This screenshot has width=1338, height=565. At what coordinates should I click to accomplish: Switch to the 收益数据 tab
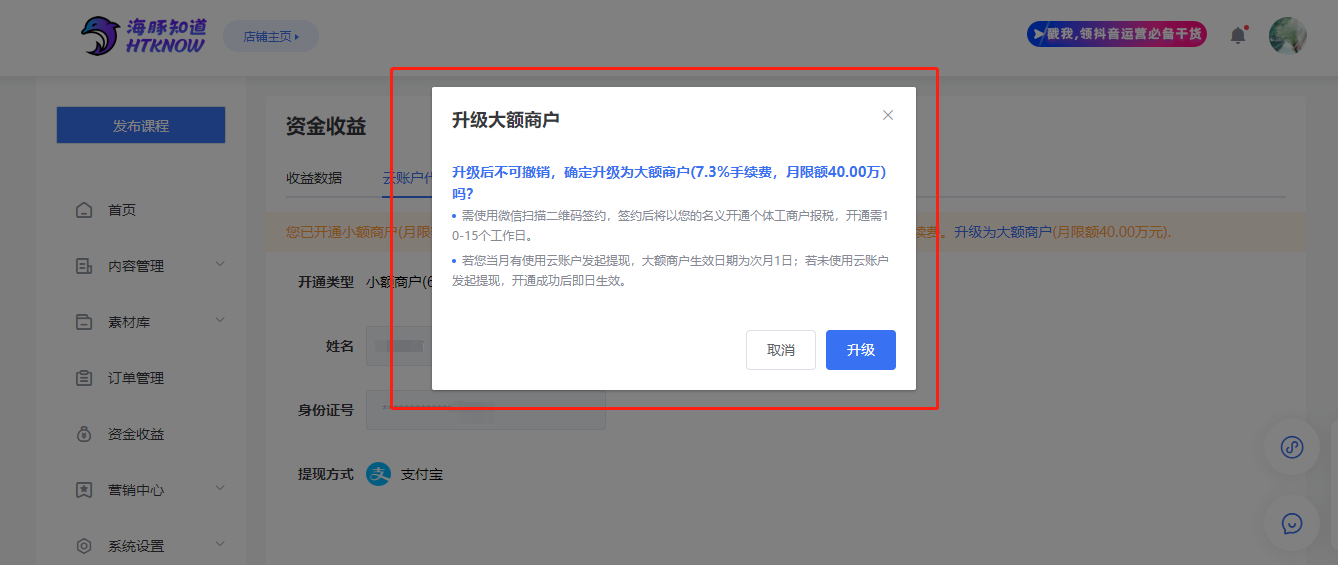[314, 178]
